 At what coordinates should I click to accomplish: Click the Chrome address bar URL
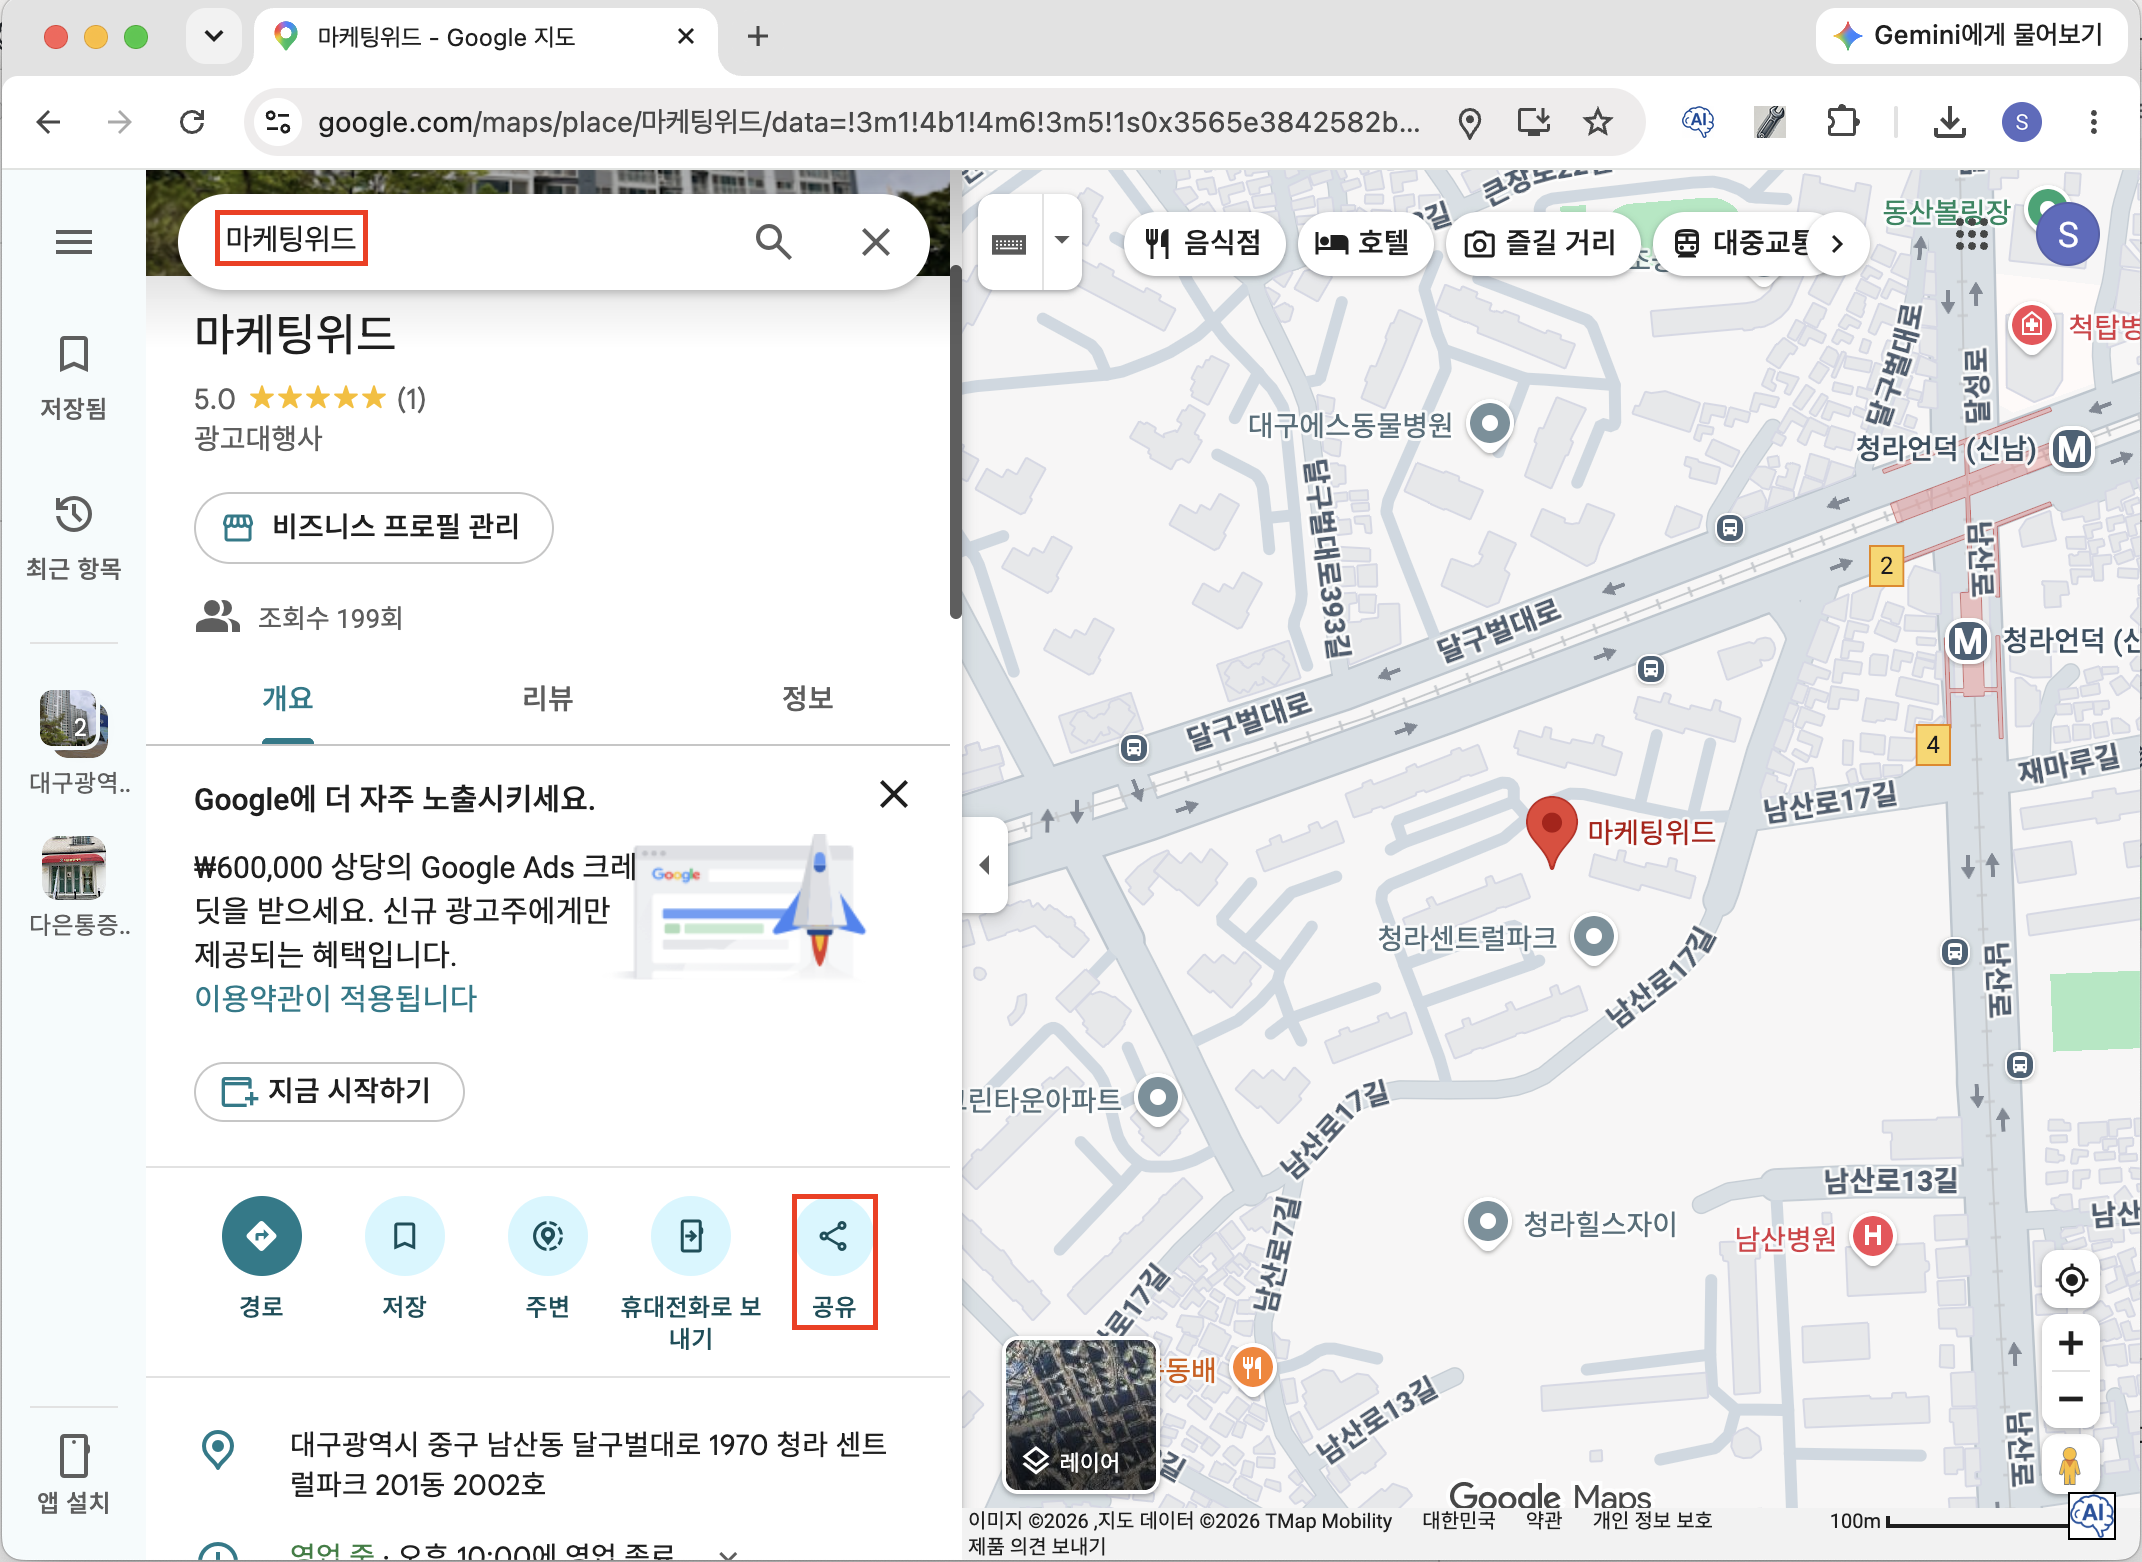868,122
